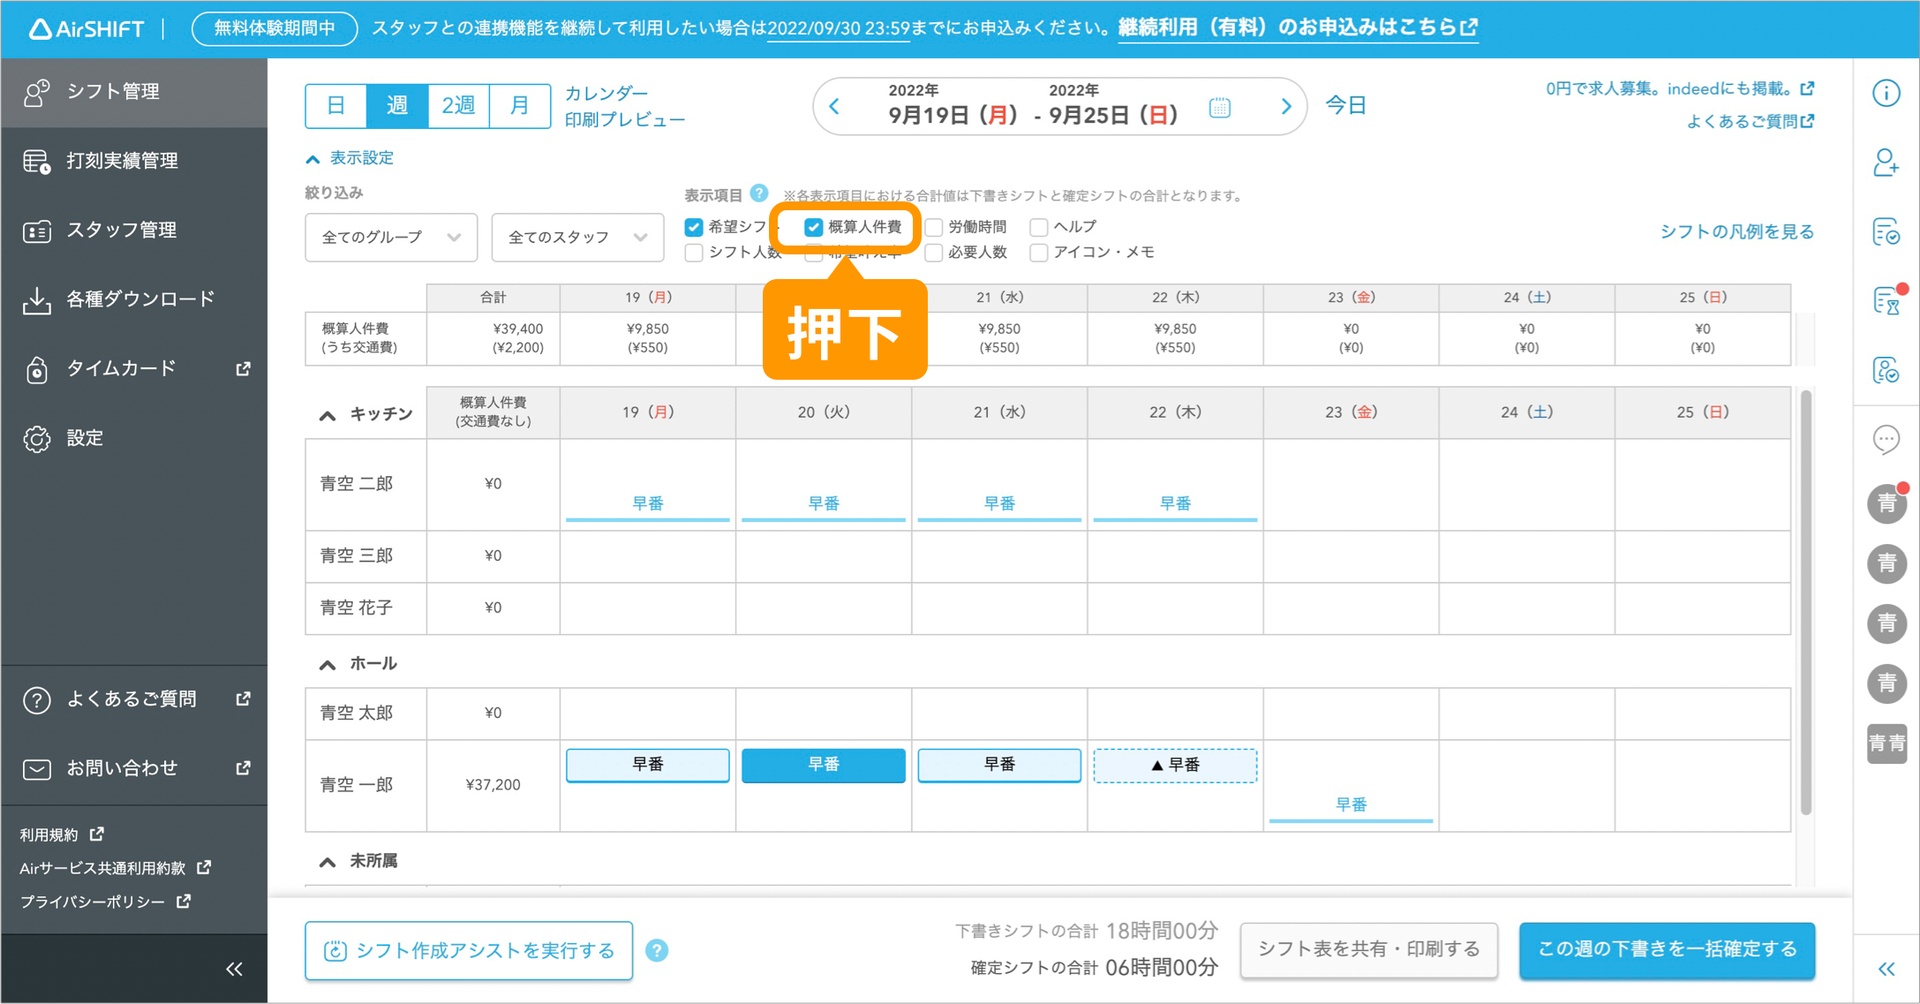The width and height of the screenshot is (1920, 1004).
Task: Check the アイコン・メモ option
Action: (x=1038, y=252)
